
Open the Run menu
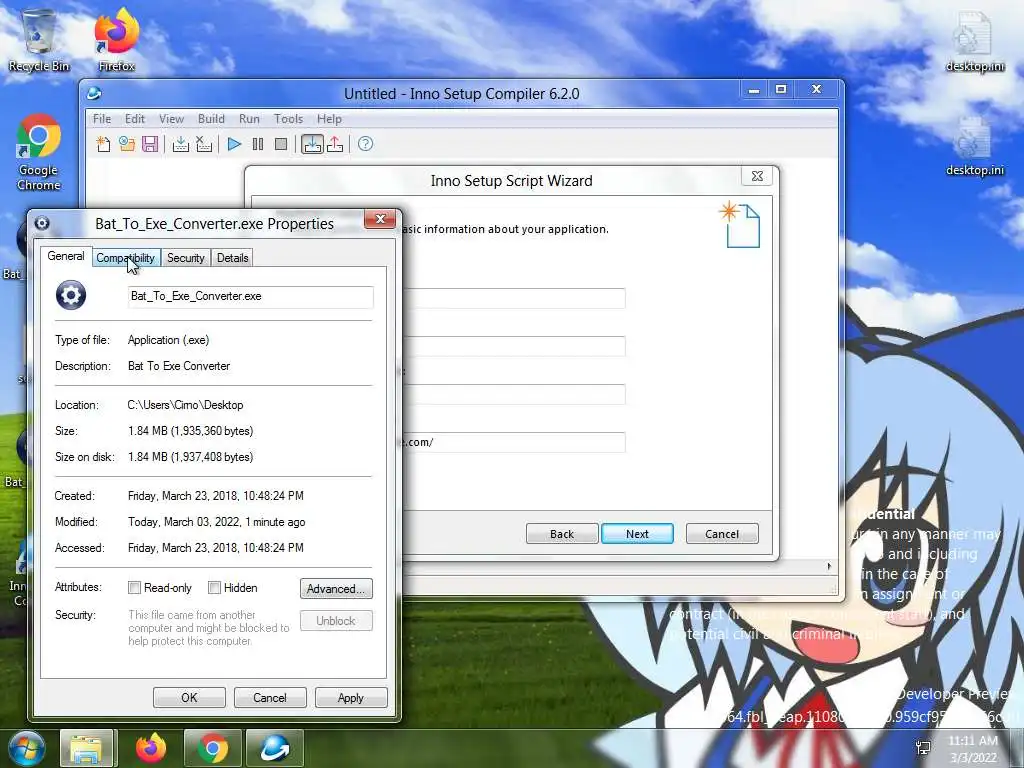(249, 119)
